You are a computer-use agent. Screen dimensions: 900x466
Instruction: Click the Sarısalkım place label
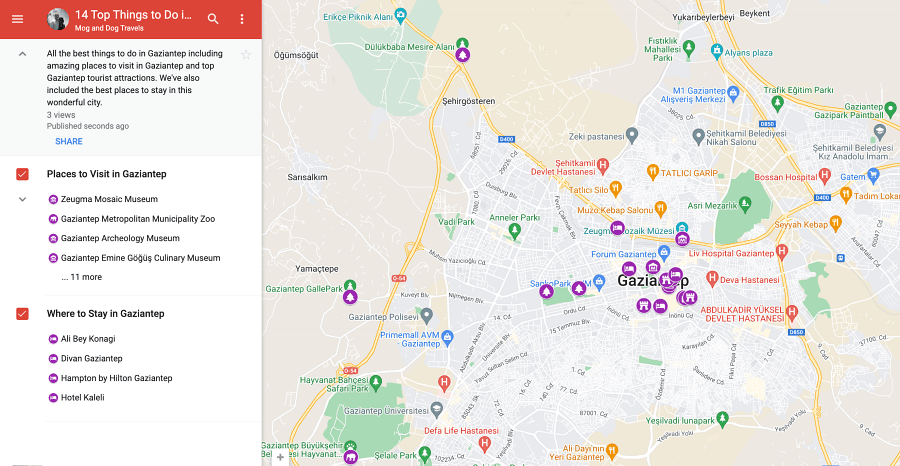pos(307,177)
